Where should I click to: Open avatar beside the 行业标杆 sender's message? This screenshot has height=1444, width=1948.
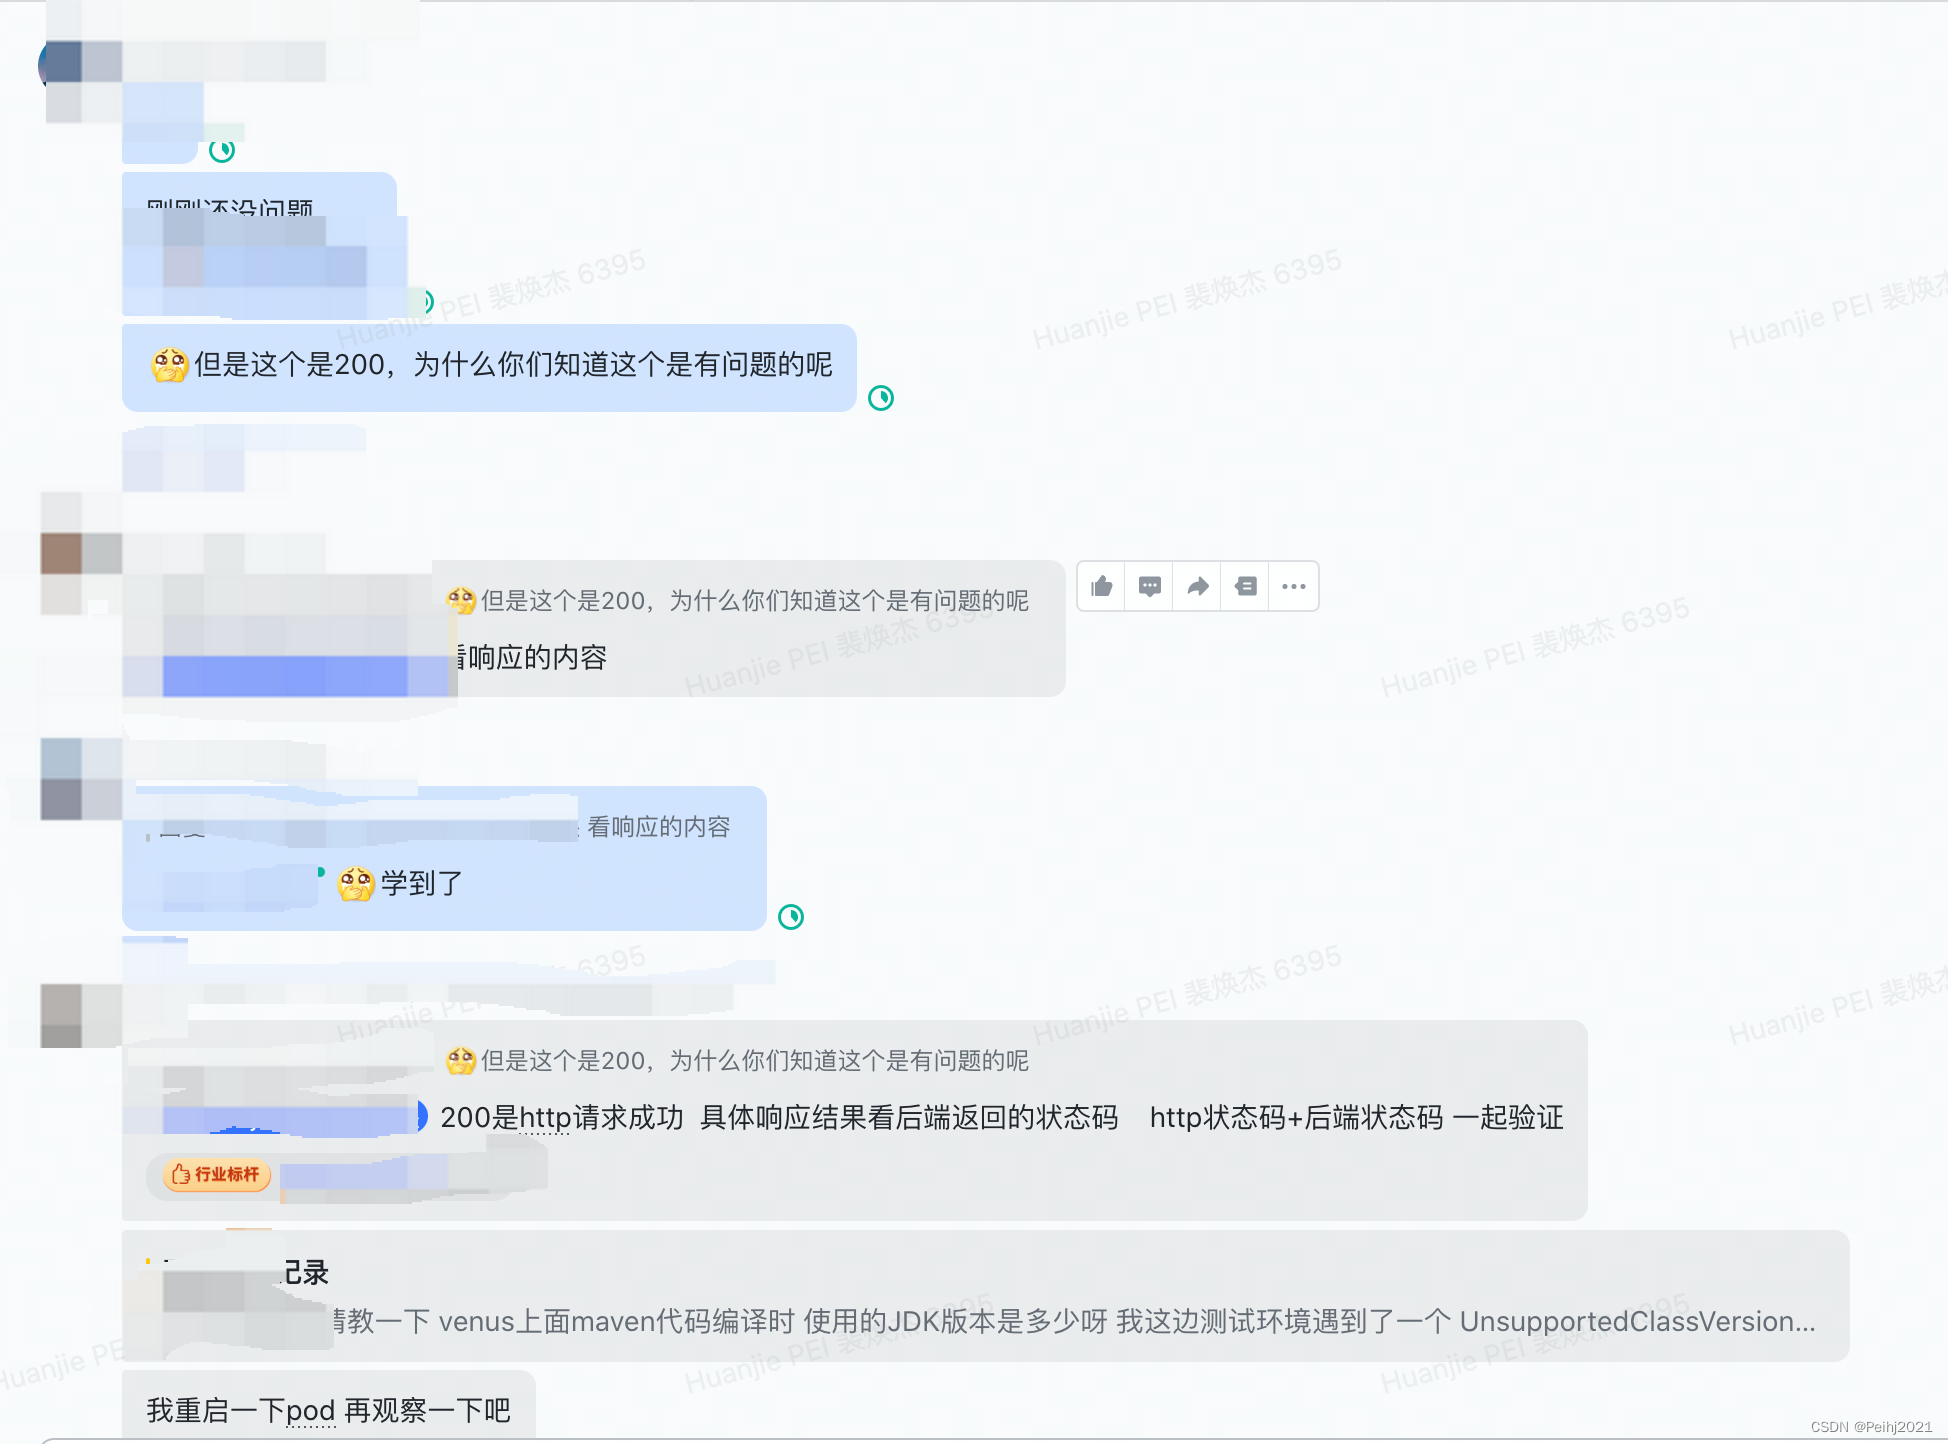point(62,1014)
